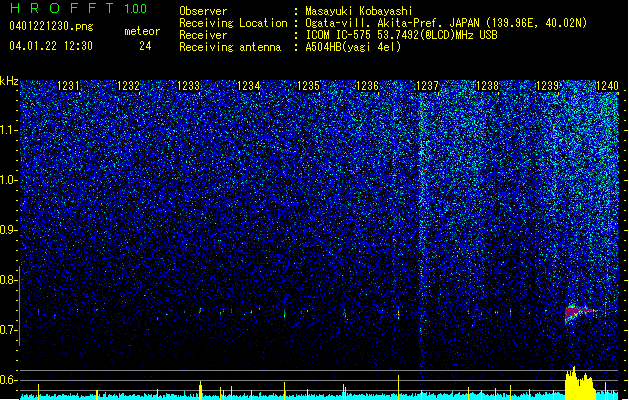Click the Ogata-vill. Akita-Pref. JAPAN location text
This screenshot has width=629, height=400.
click(x=446, y=23)
